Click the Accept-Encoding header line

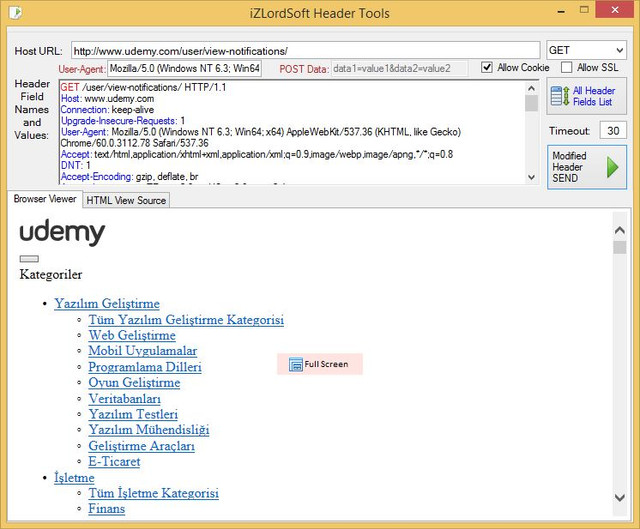tap(129, 177)
